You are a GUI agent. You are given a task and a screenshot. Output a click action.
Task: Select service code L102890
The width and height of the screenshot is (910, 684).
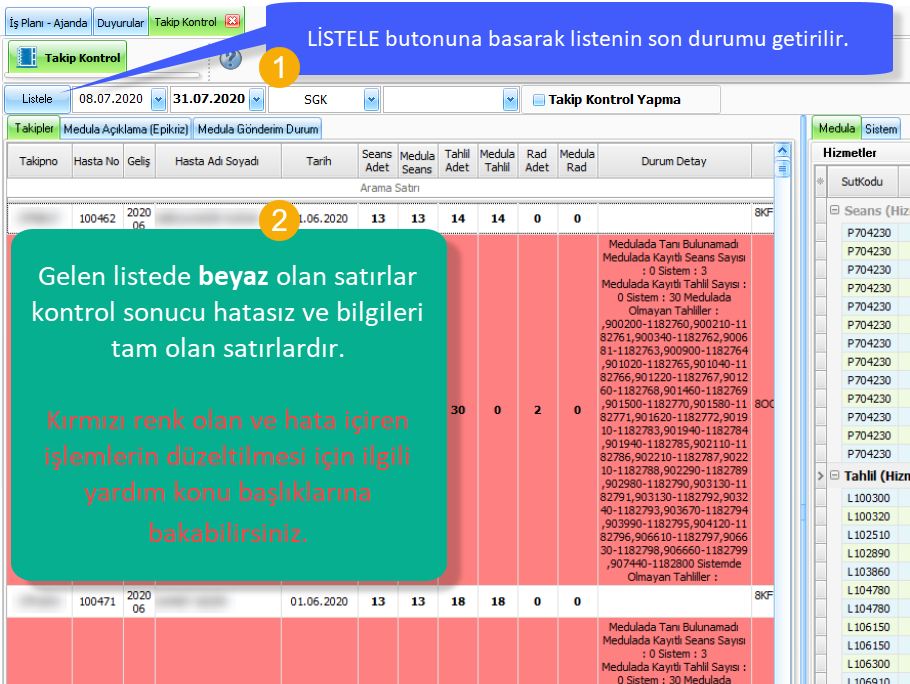click(x=868, y=553)
